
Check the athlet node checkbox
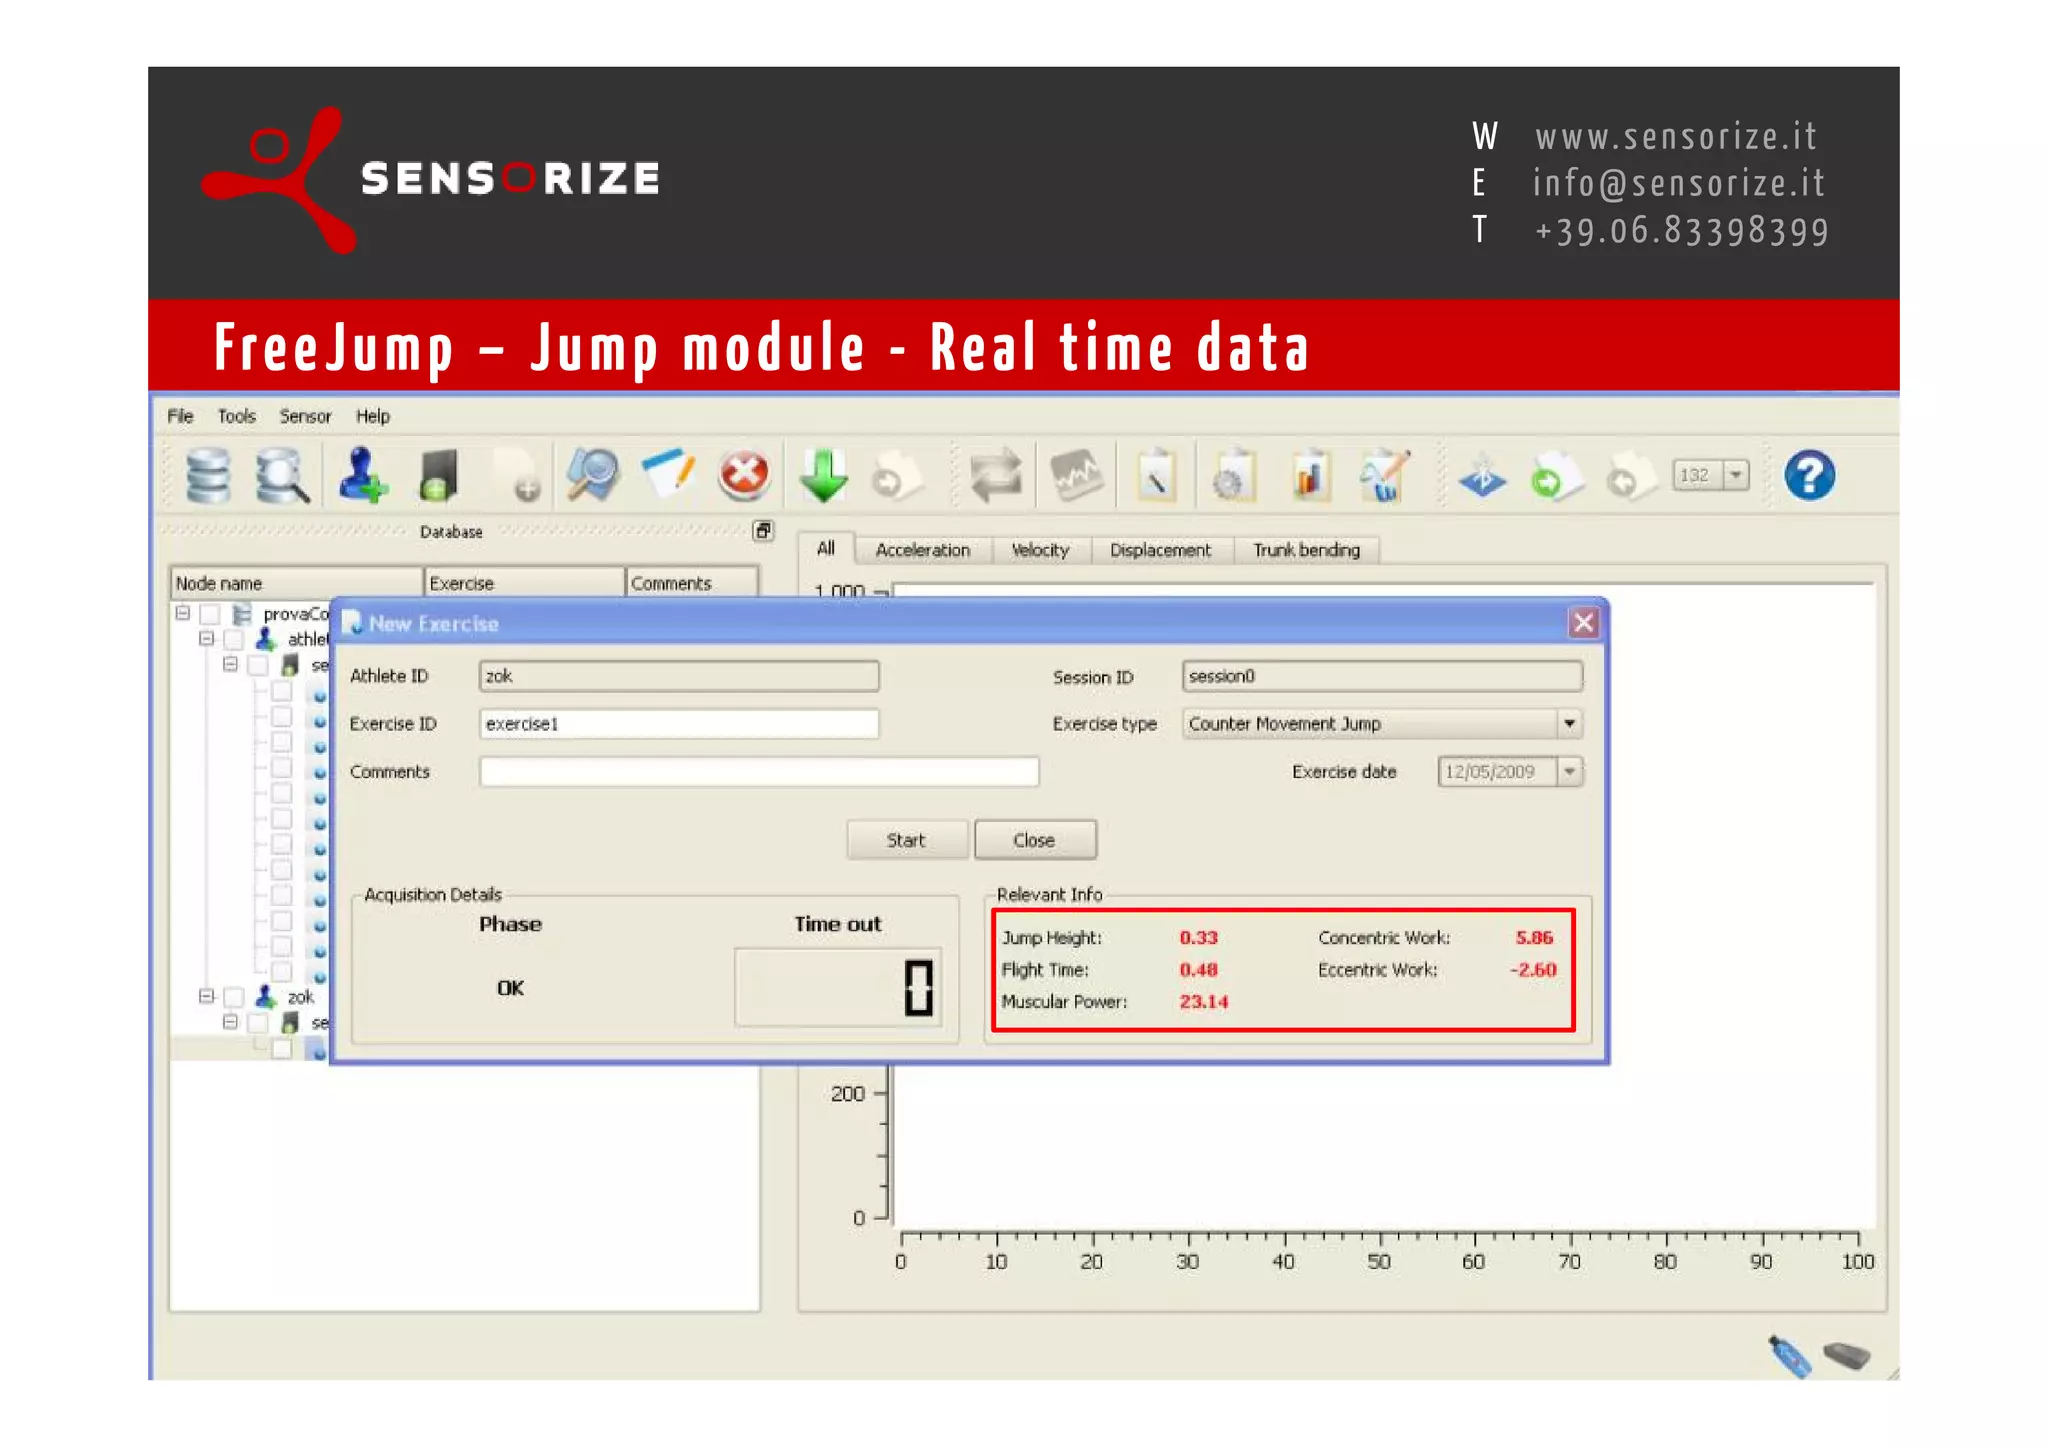(x=234, y=638)
